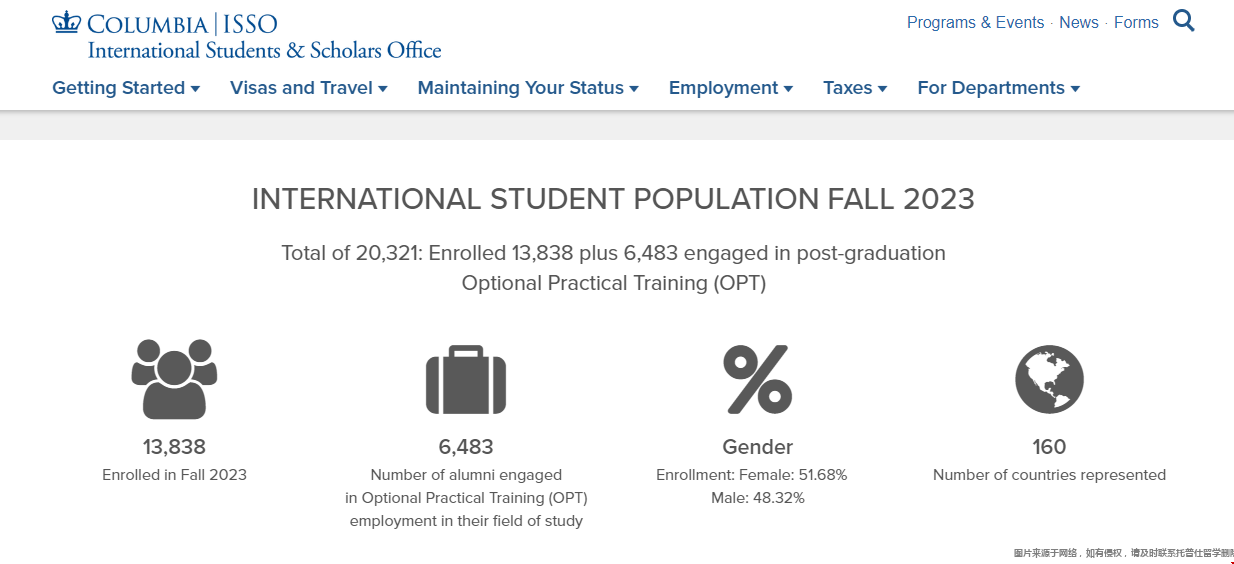Open the Taxes dropdown menu
This screenshot has width=1234, height=564.
click(855, 88)
